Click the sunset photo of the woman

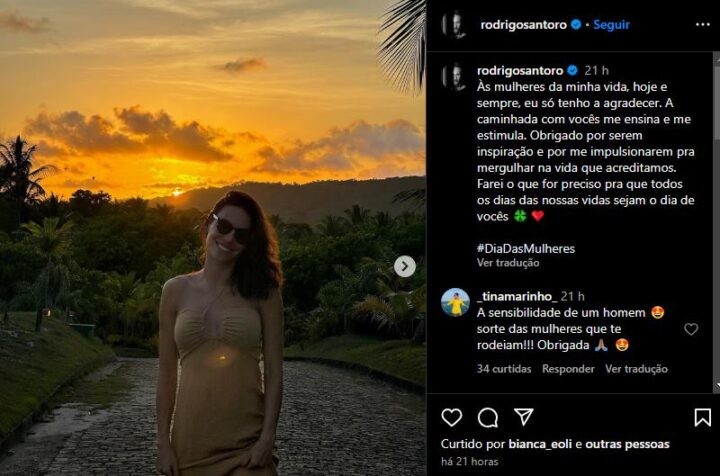212,238
